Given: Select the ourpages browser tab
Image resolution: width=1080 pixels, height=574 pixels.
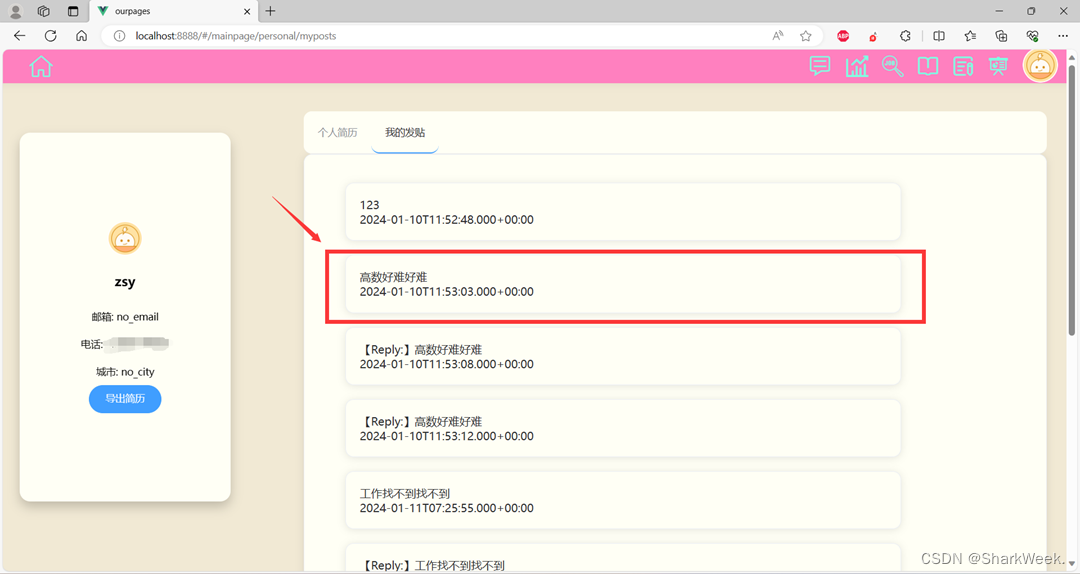Looking at the screenshot, I should (x=174, y=11).
